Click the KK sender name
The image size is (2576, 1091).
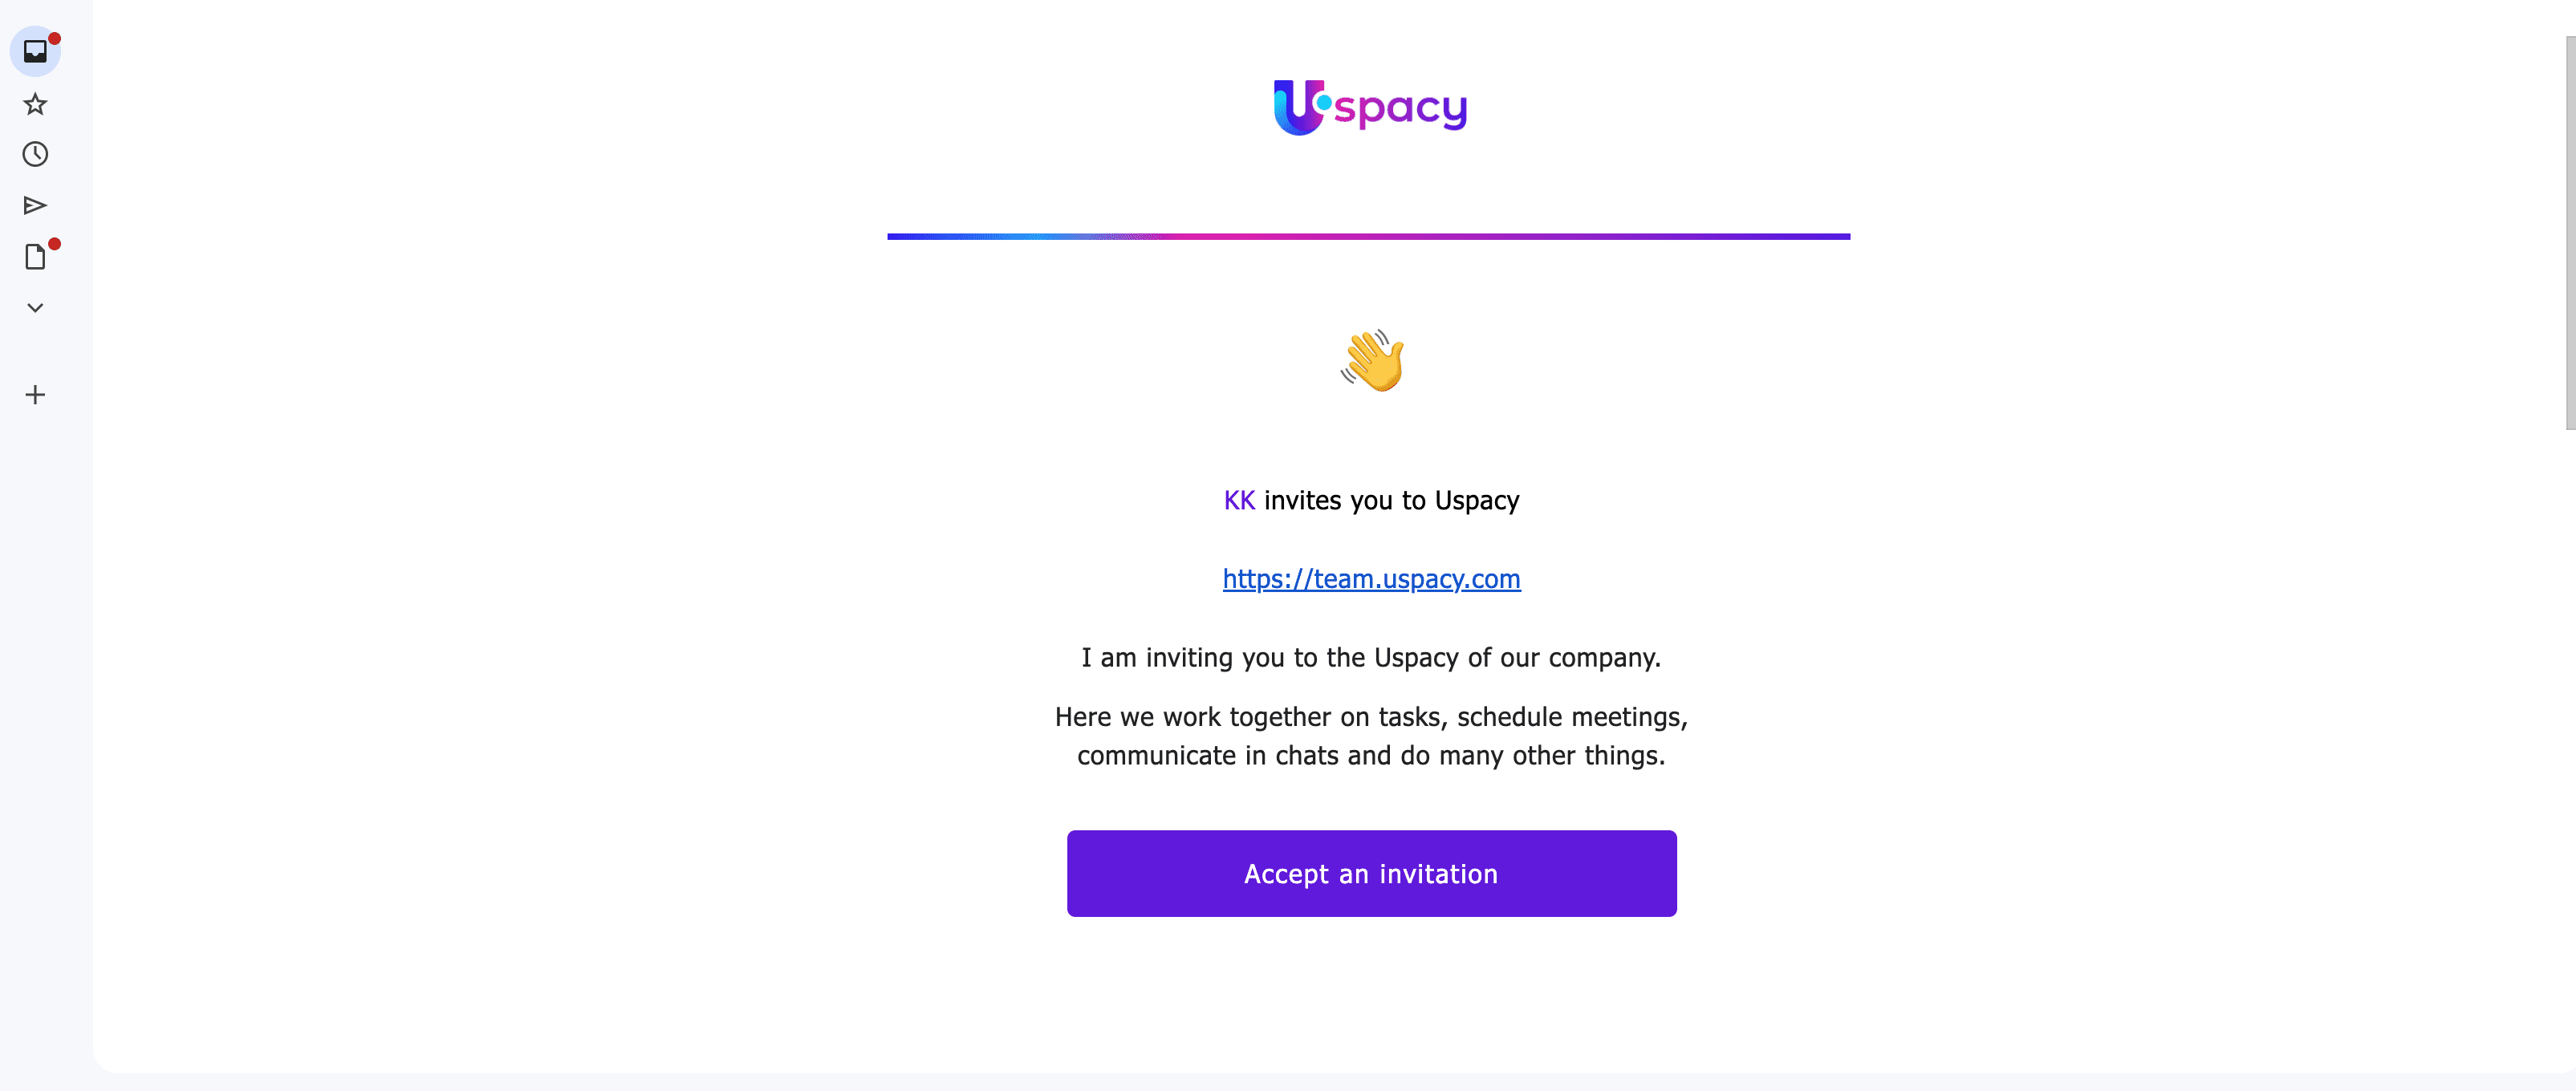1238,501
